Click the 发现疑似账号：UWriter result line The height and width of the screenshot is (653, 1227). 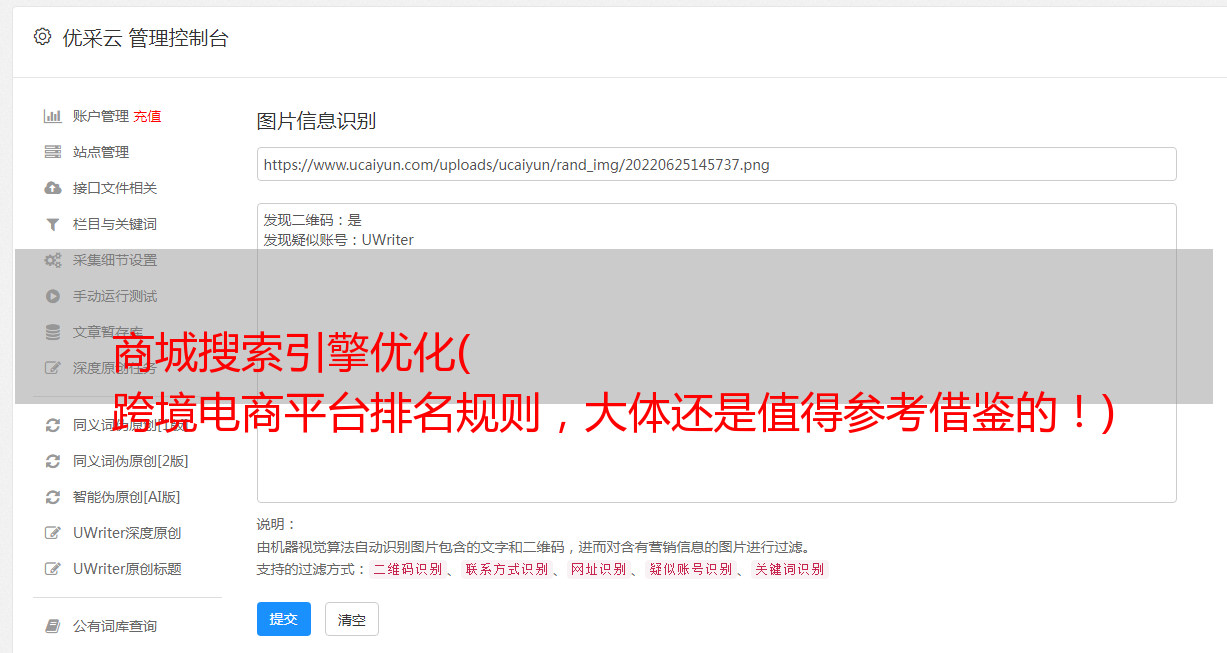point(339,240)
